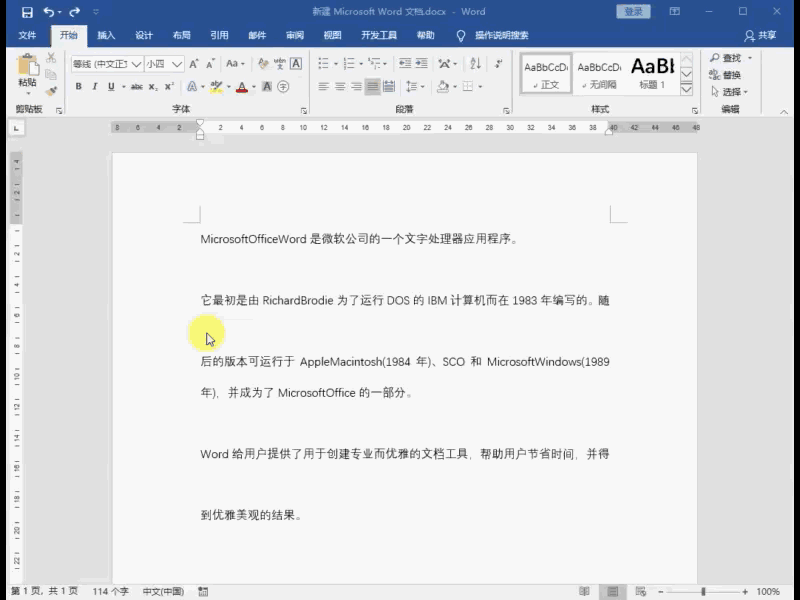Apply character shading icon
This screenshot has height=600, width=800.
pos(267,87)
